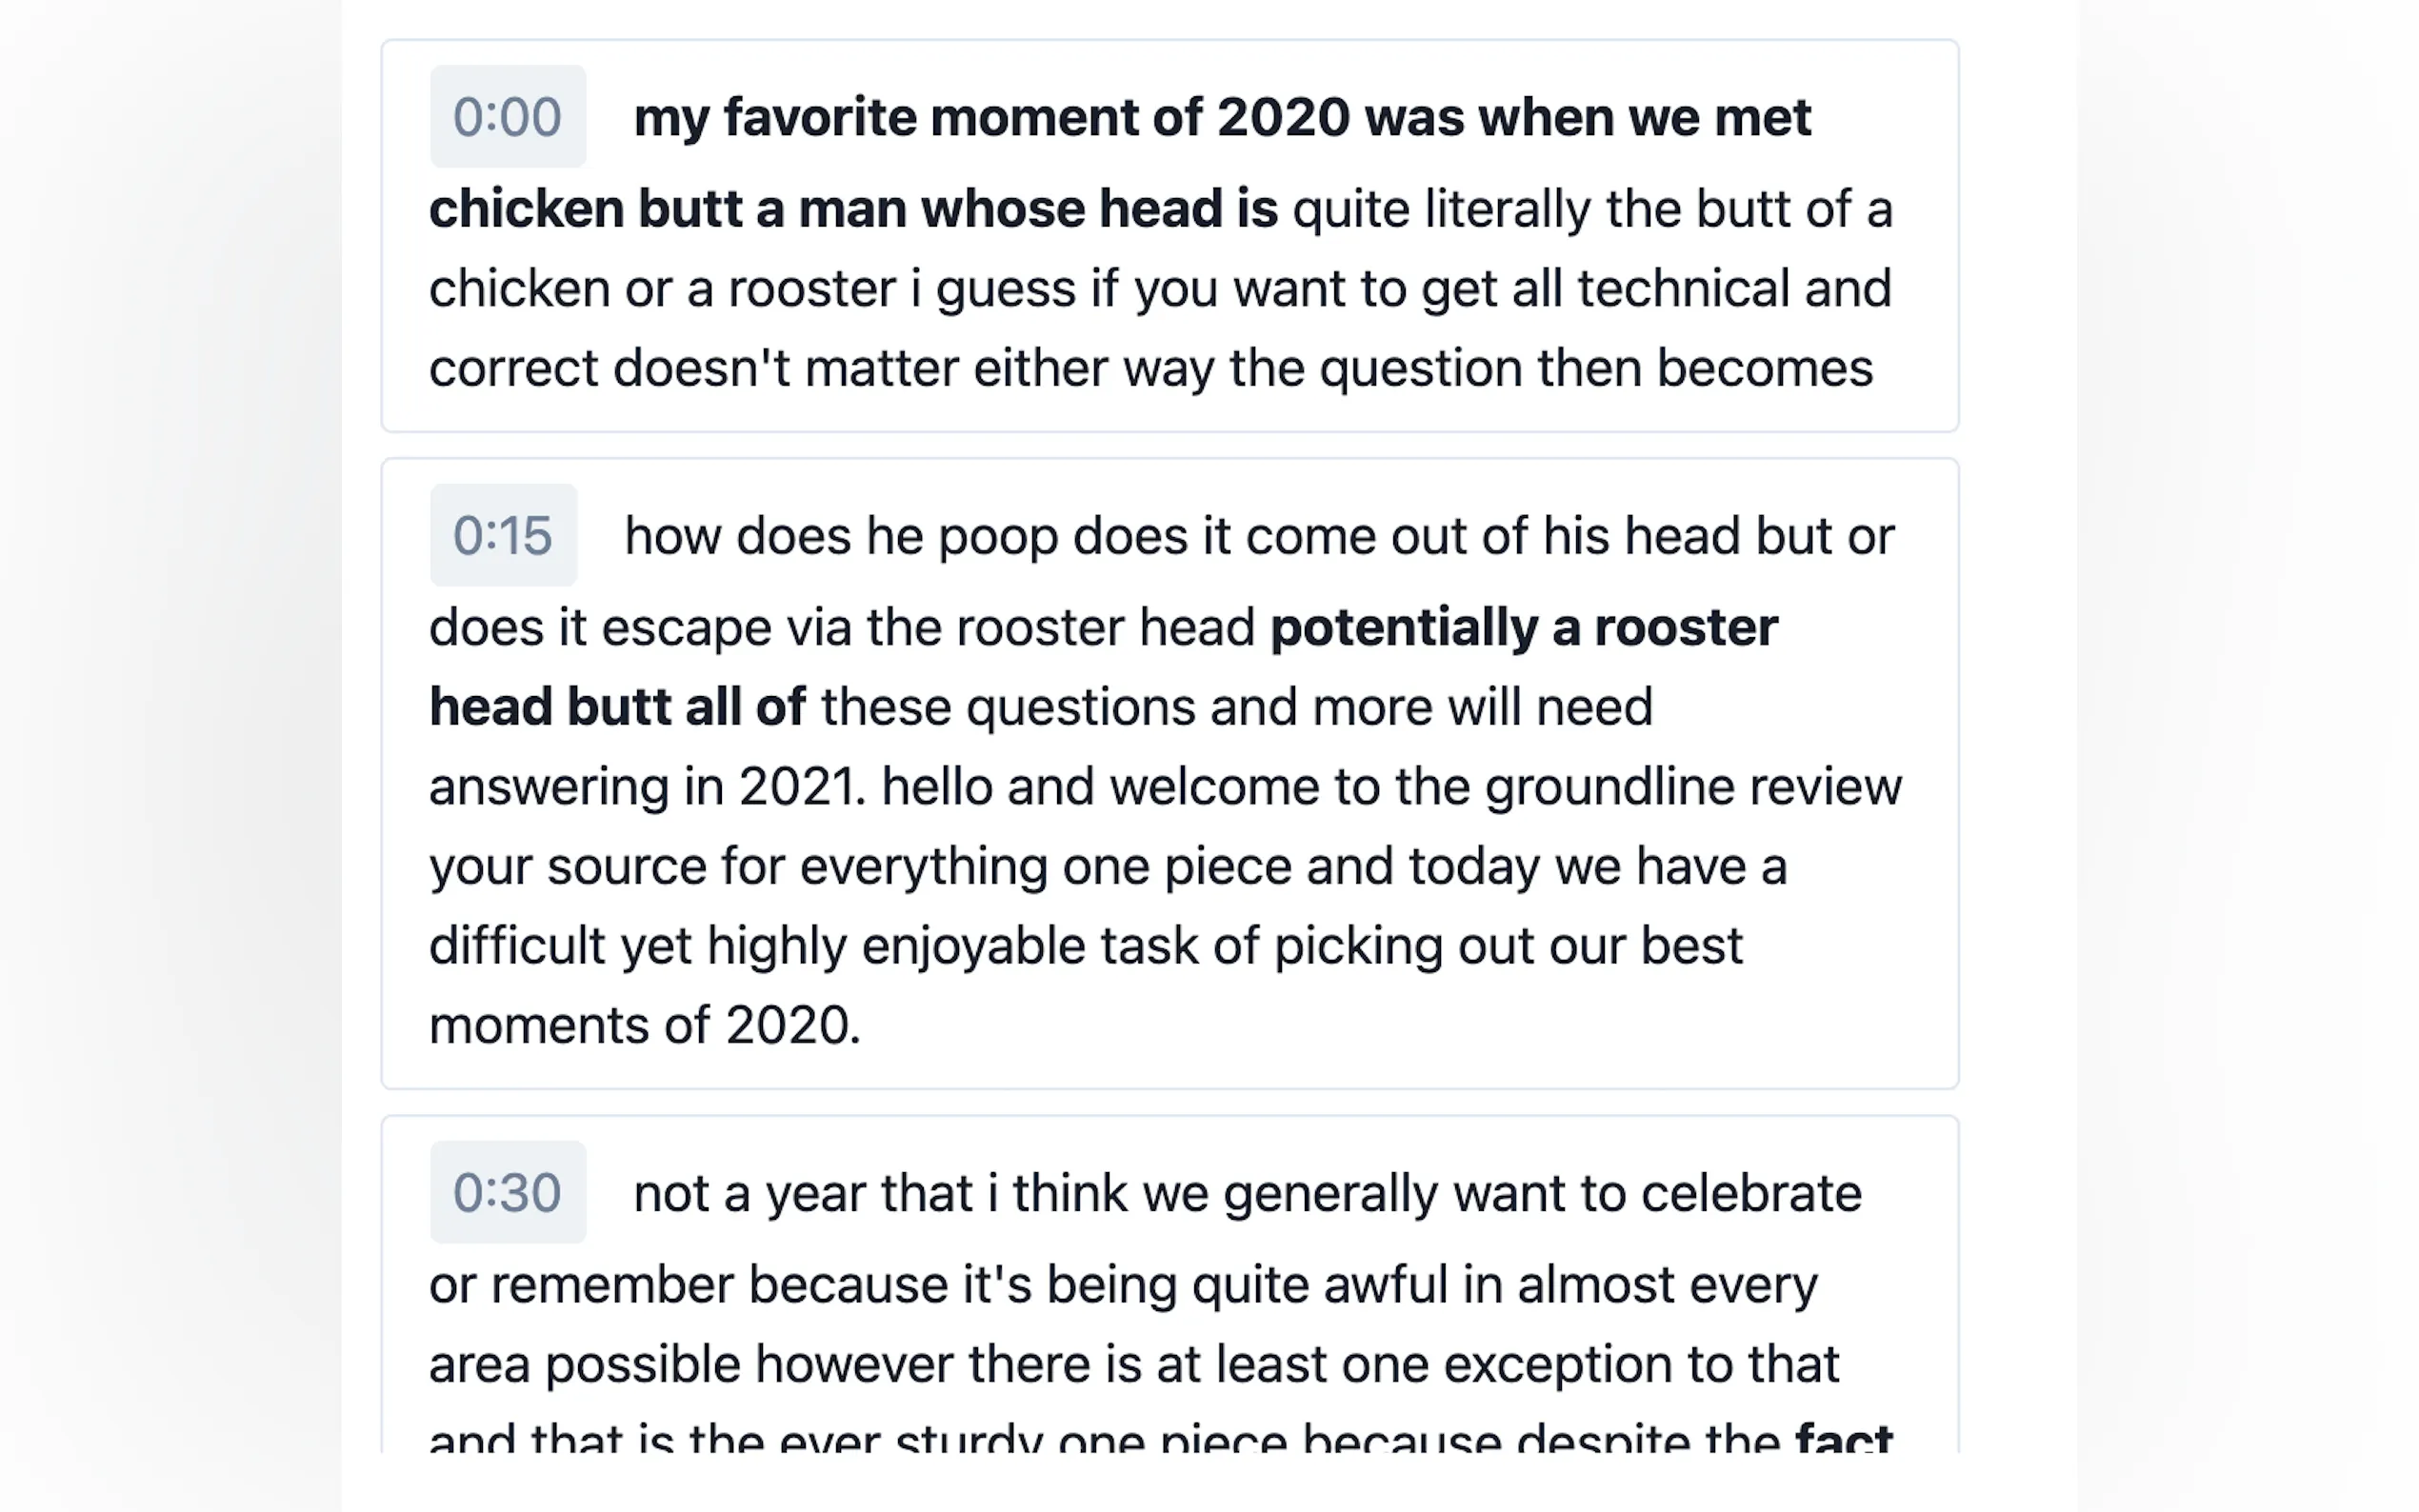2419x1512 pixels.
Task: Click "answering in 2021" in the transcript
Action: (x=646, y=787)
